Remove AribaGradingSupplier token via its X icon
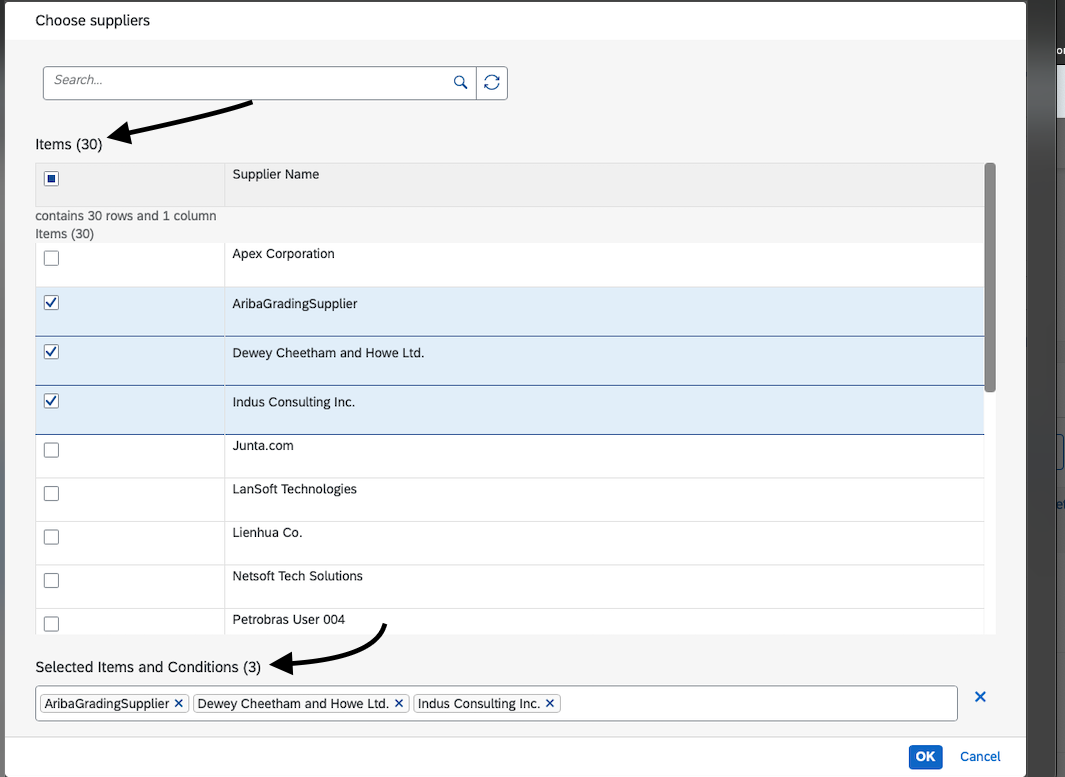This screenshot has width=1065, height=777. 178,703
